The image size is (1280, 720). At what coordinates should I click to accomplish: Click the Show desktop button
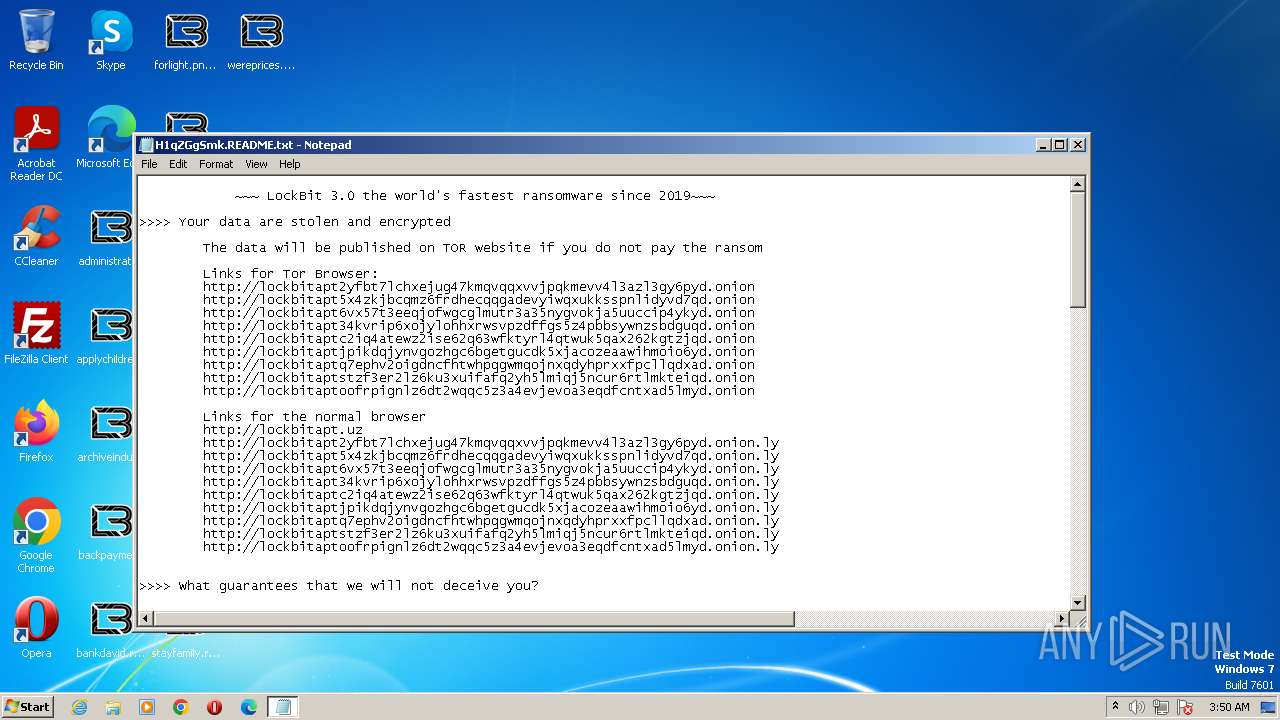tap(1270, 707)
